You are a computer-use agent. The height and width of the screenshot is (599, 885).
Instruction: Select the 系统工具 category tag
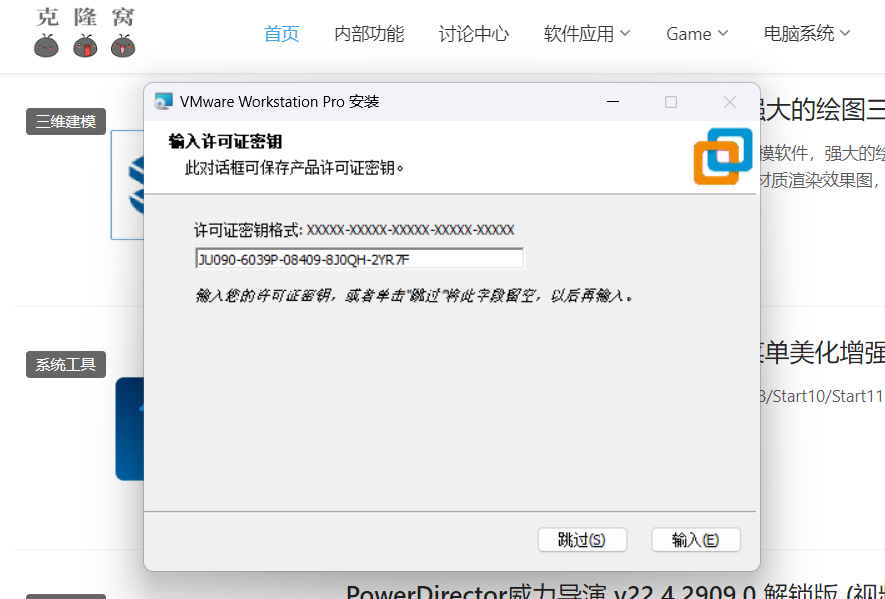tap(65, 364)
